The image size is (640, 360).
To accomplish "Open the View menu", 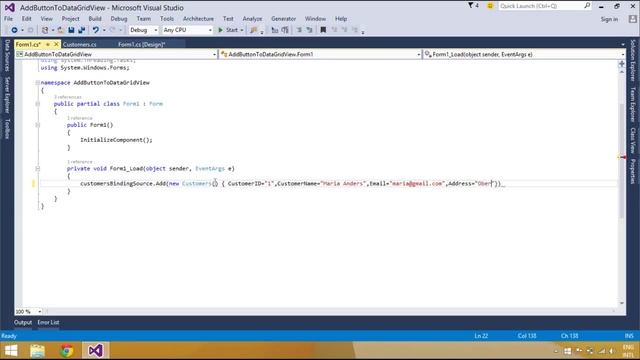I will (47, 19).
